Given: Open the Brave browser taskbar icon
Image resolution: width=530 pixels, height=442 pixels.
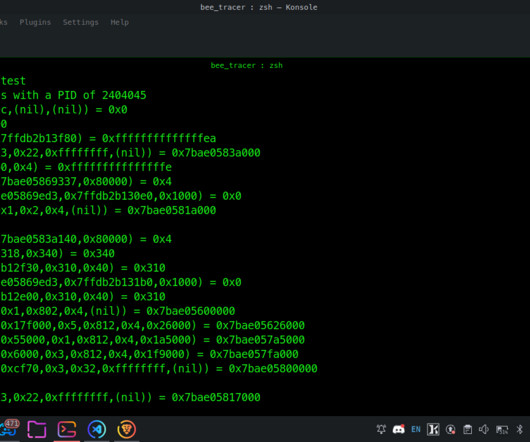Looking at the screenshot, I should [x=126, y=429].
